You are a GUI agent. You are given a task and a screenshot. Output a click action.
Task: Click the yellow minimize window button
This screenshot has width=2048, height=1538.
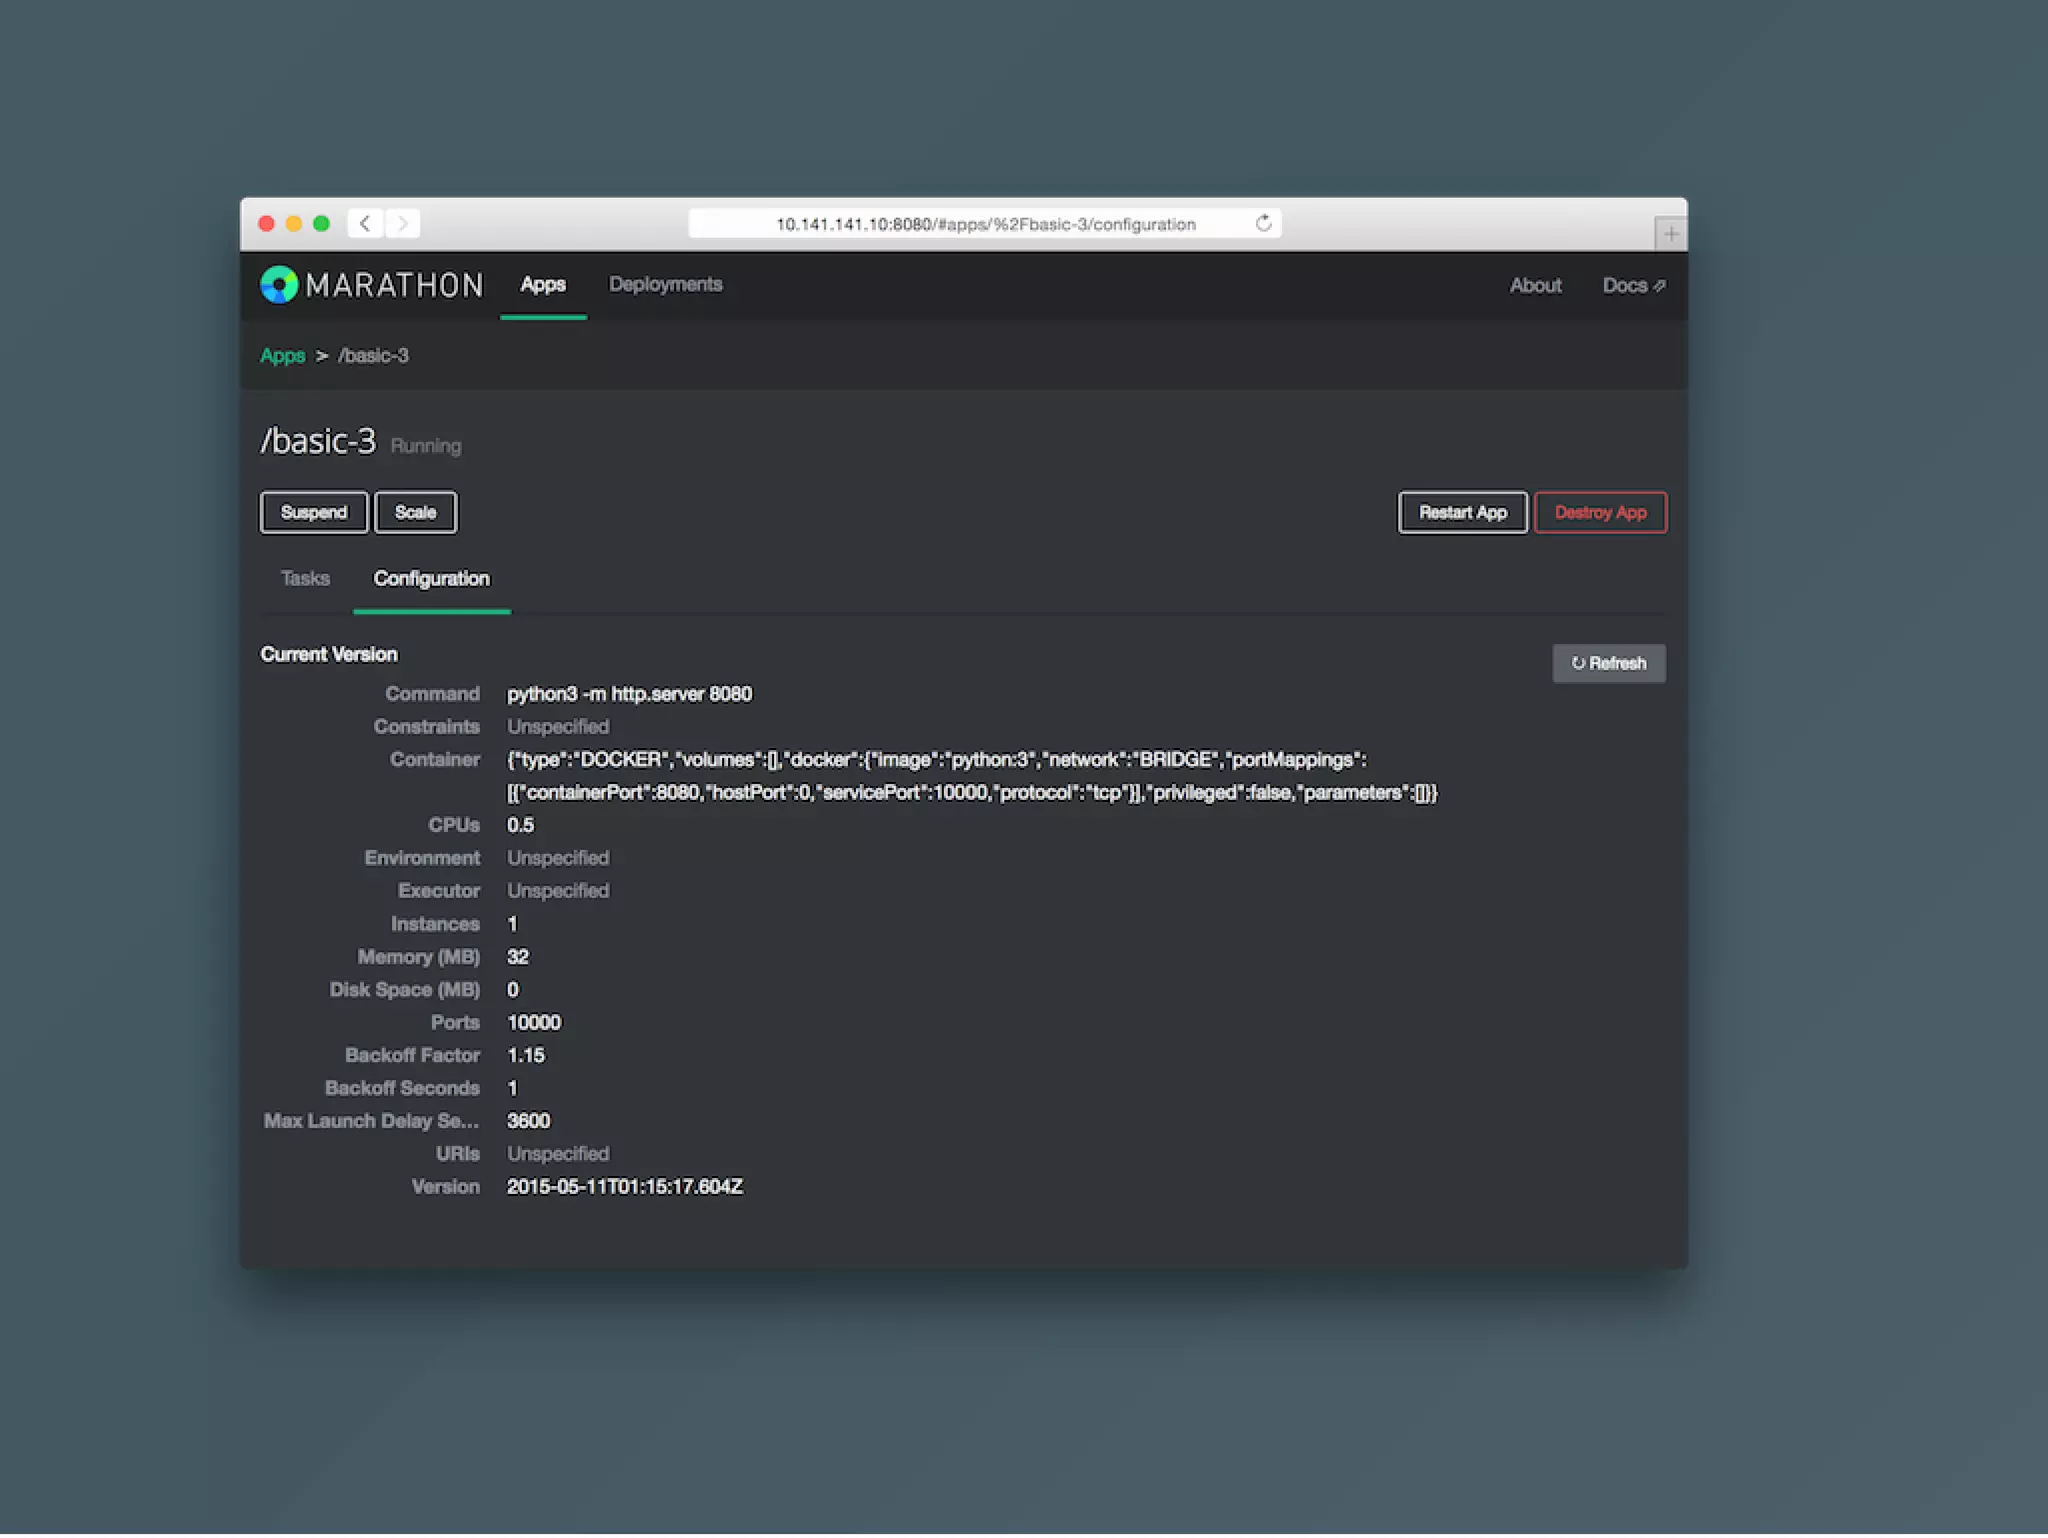[x=294, y=223]
